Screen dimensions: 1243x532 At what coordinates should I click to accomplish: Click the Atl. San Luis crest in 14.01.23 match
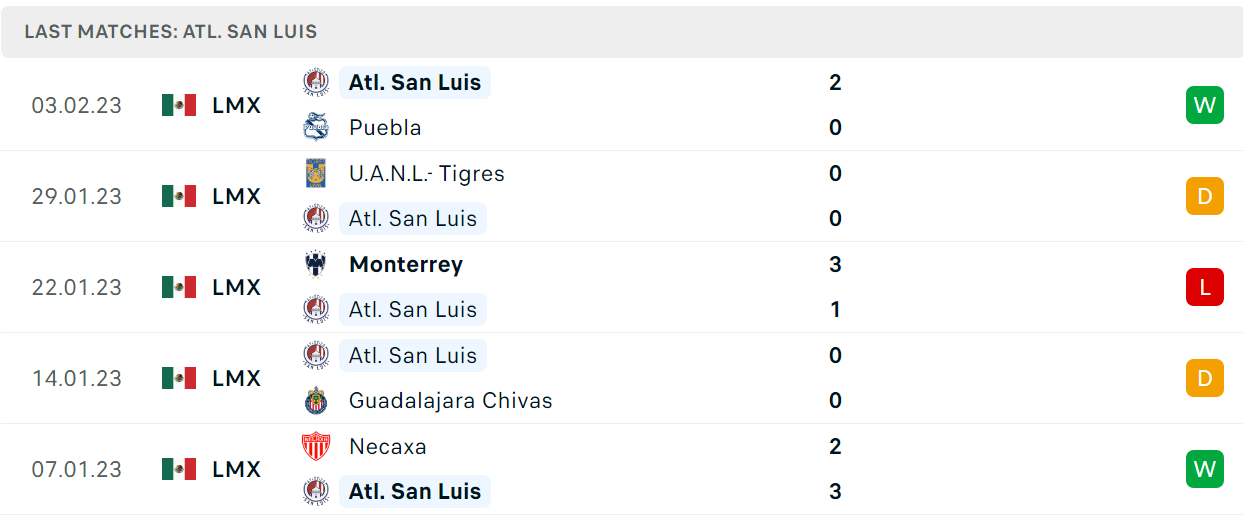pos(316,355)
